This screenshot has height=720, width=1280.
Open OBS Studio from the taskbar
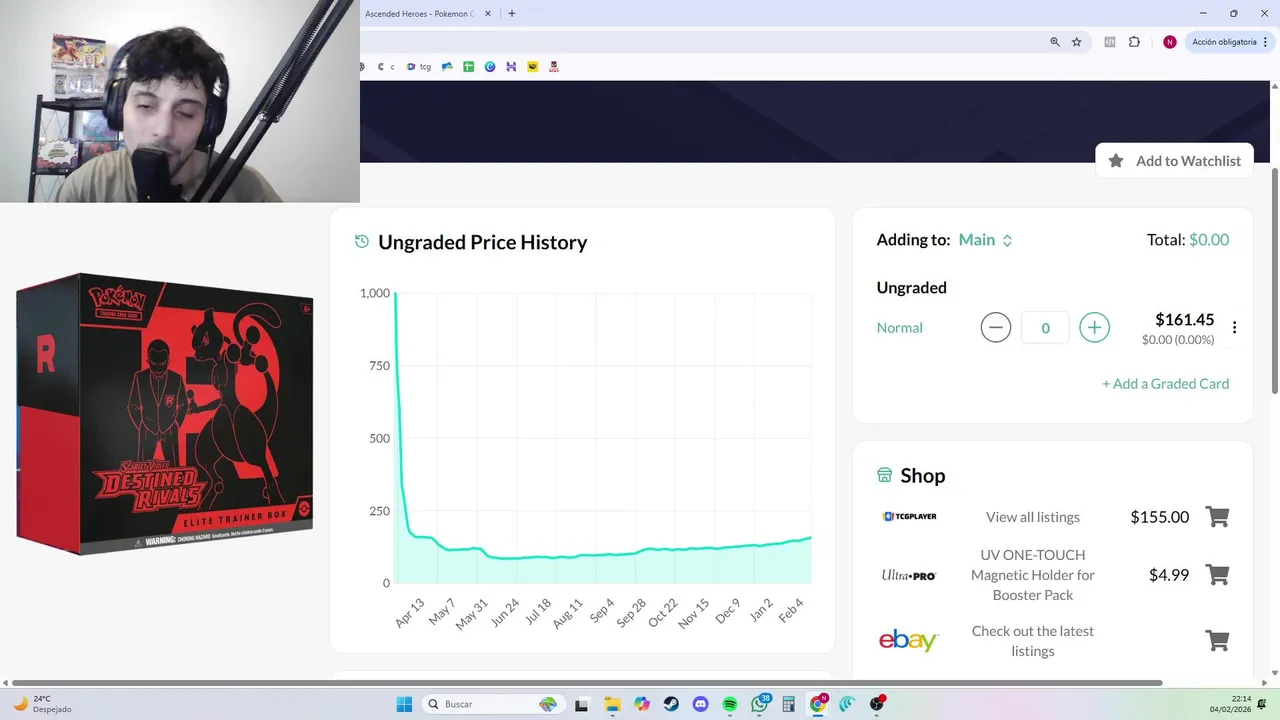[877, 704]
